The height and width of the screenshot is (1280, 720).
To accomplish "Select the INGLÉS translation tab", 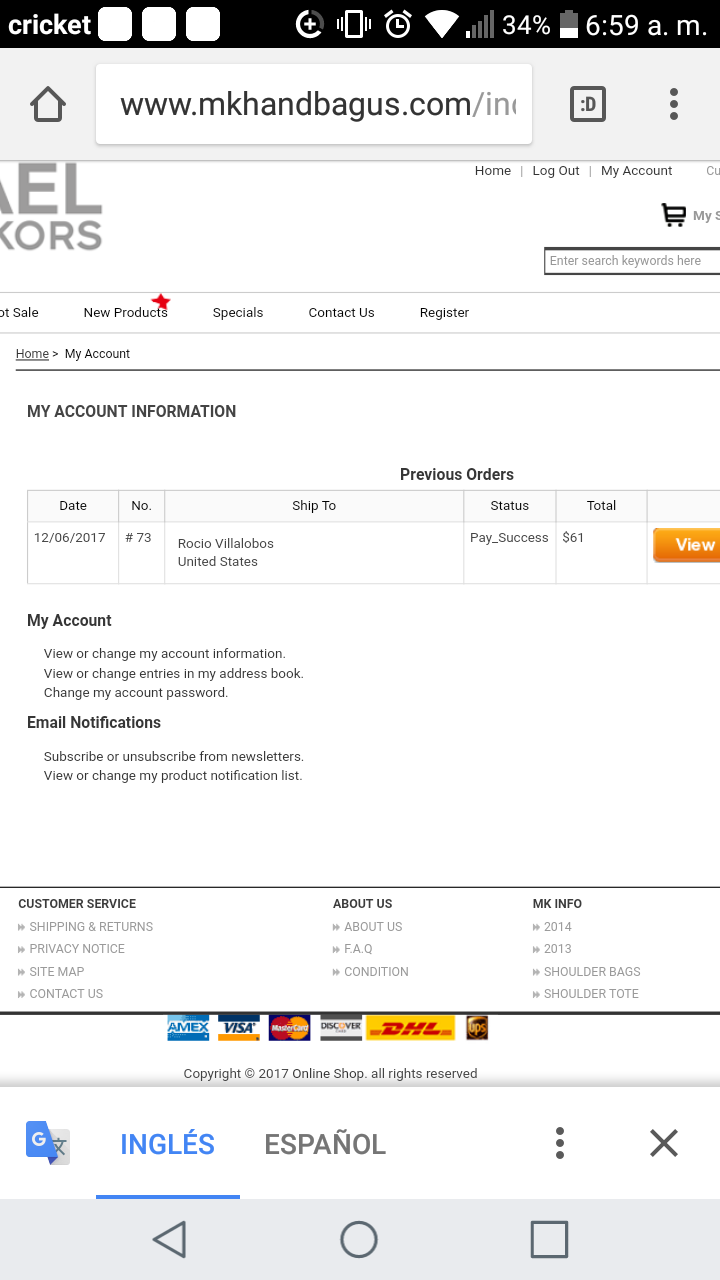I will click(168, 1144).
